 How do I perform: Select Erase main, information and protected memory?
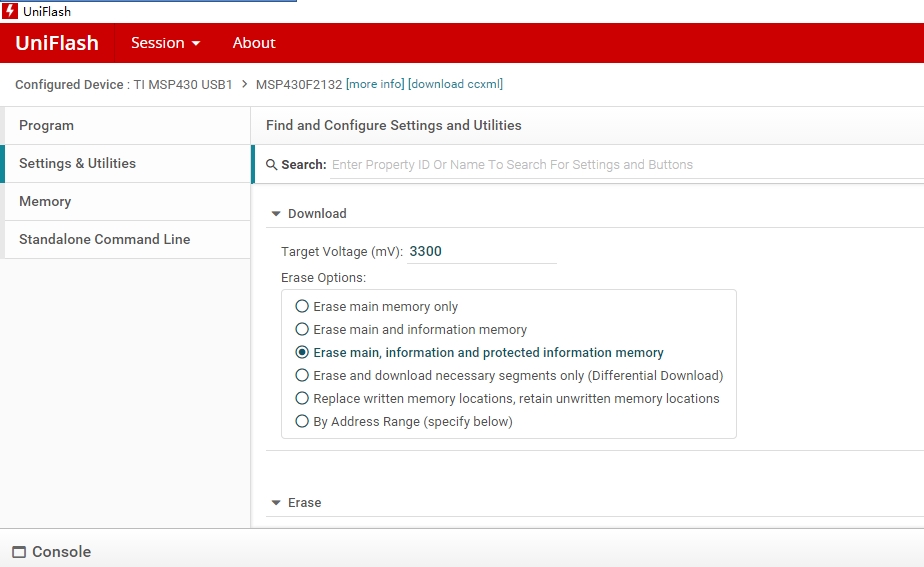302,353
